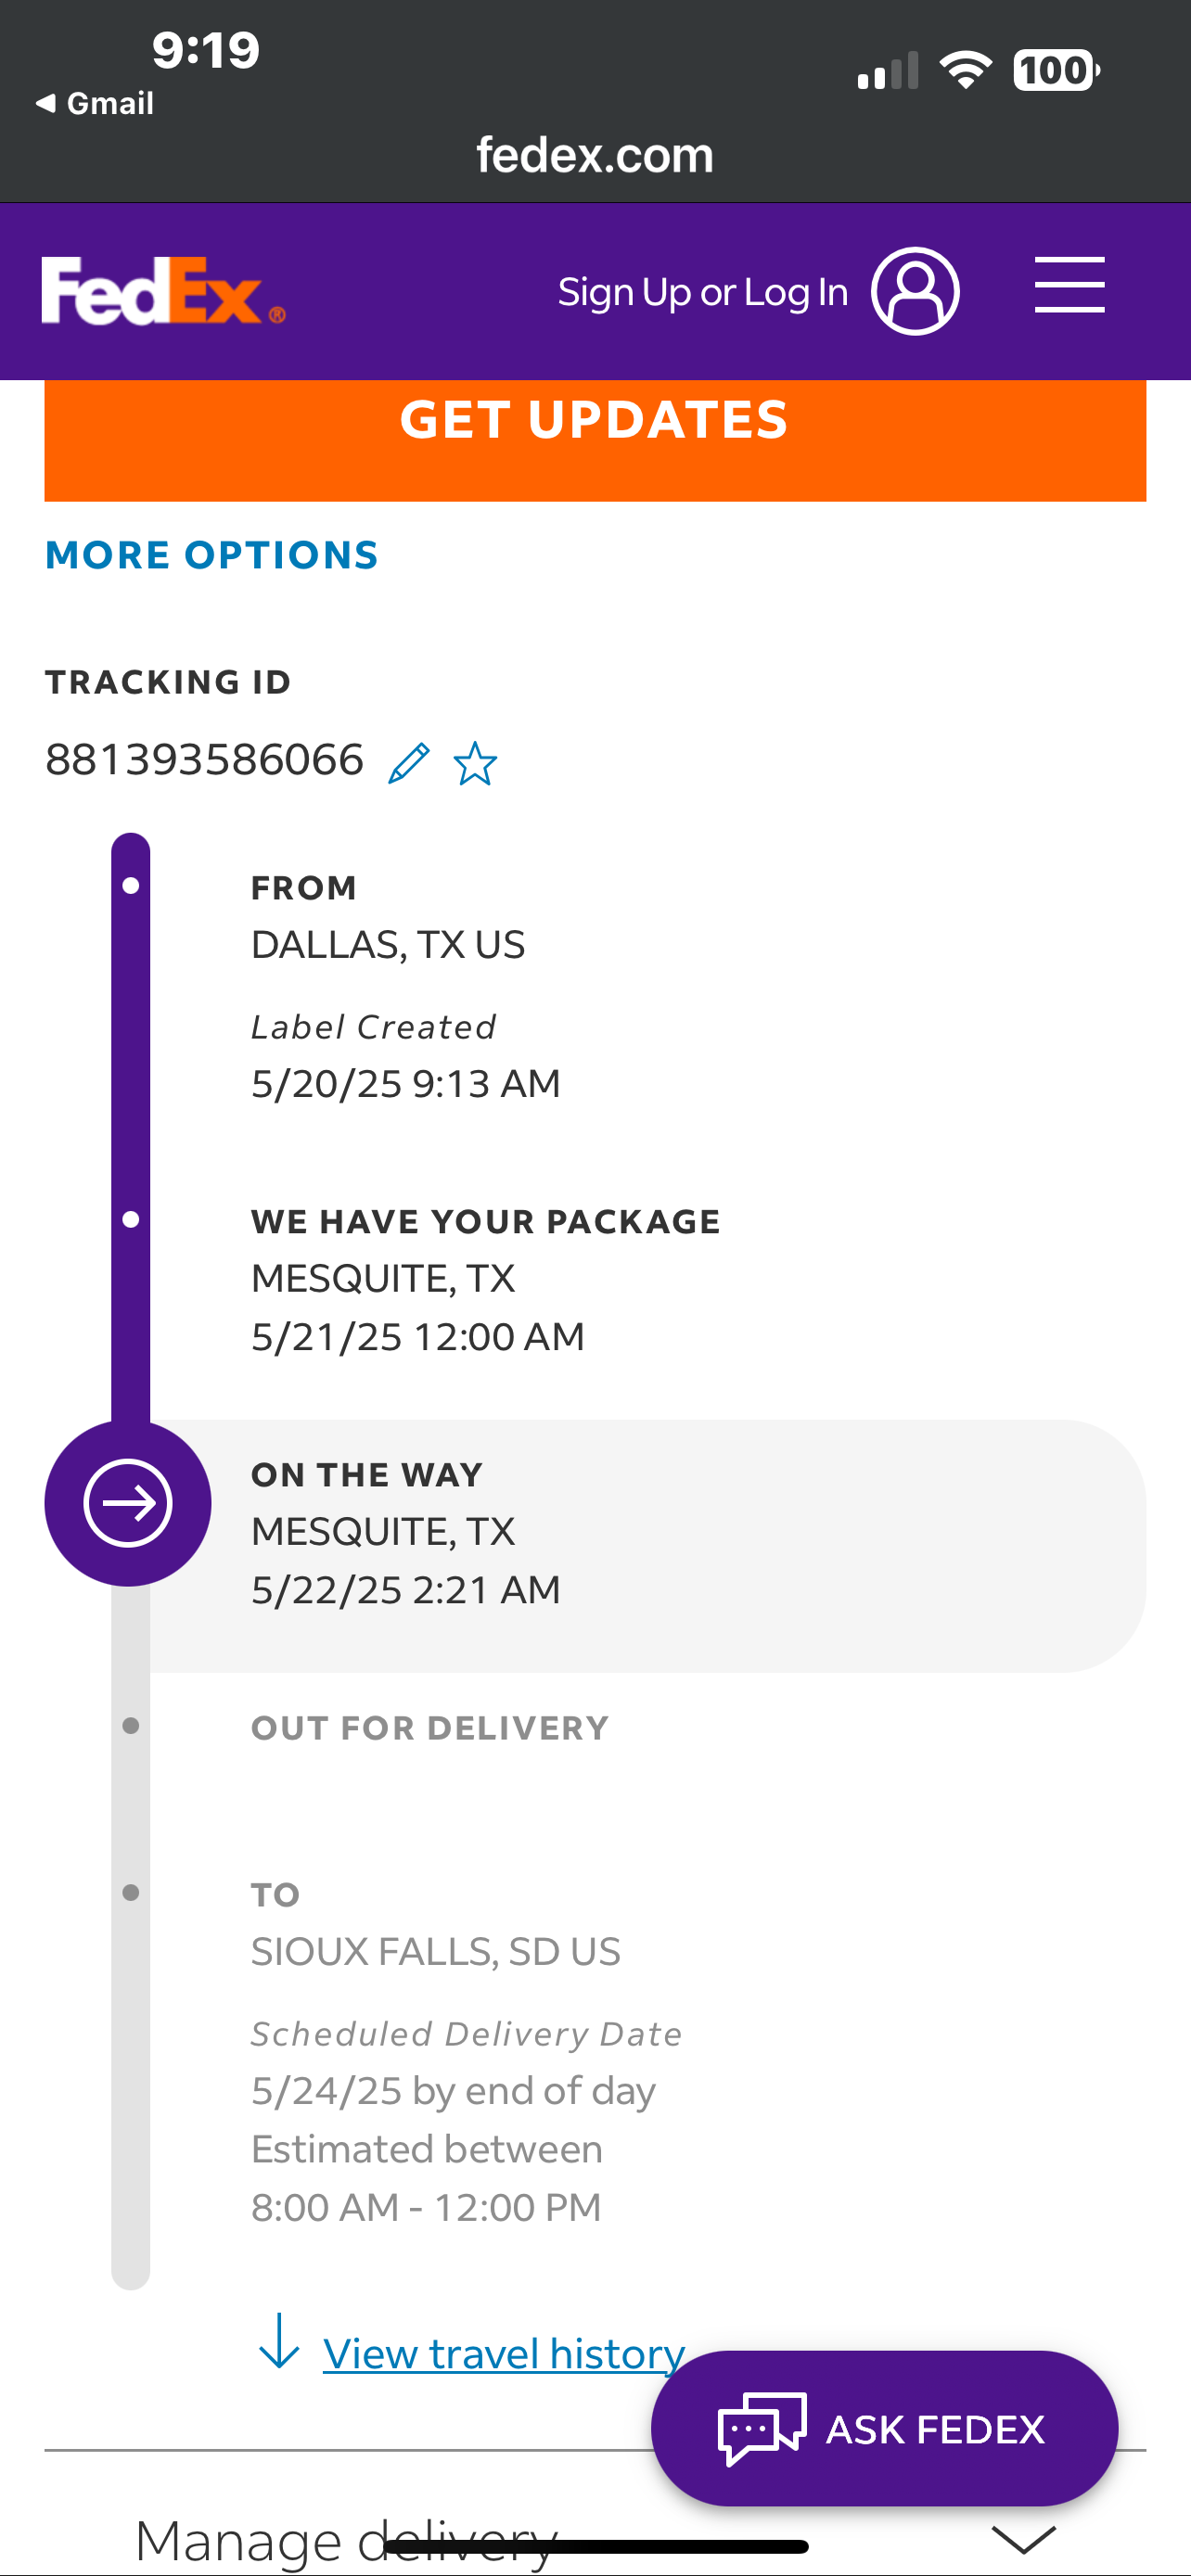The height and width of the screenshot is (2576, 1191).
Task: Click the pencil icon to edit tracking nickname
Action: pyautogui.click(x=409, y=764)
